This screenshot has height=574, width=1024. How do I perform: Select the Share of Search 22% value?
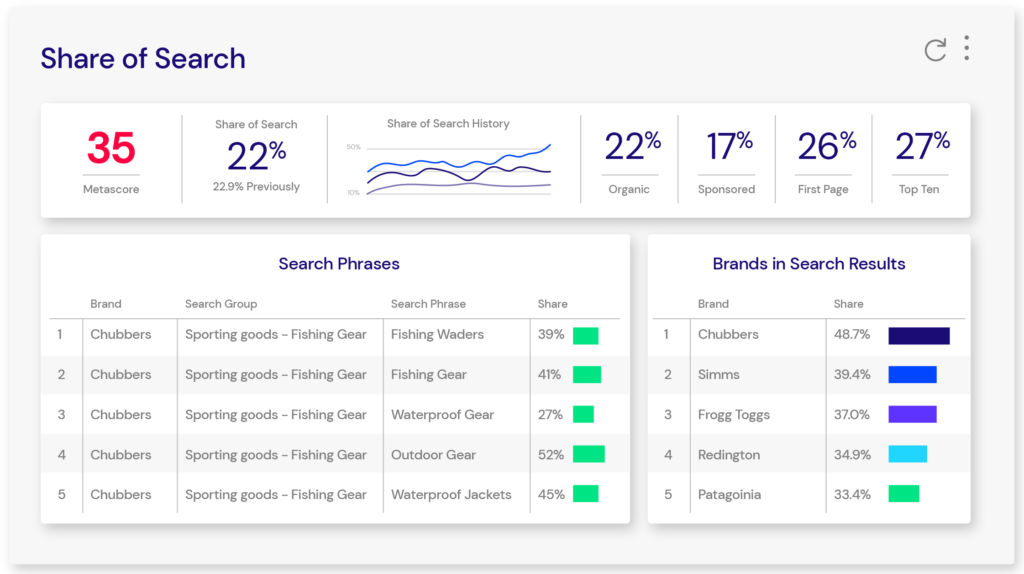pos(257,156)
